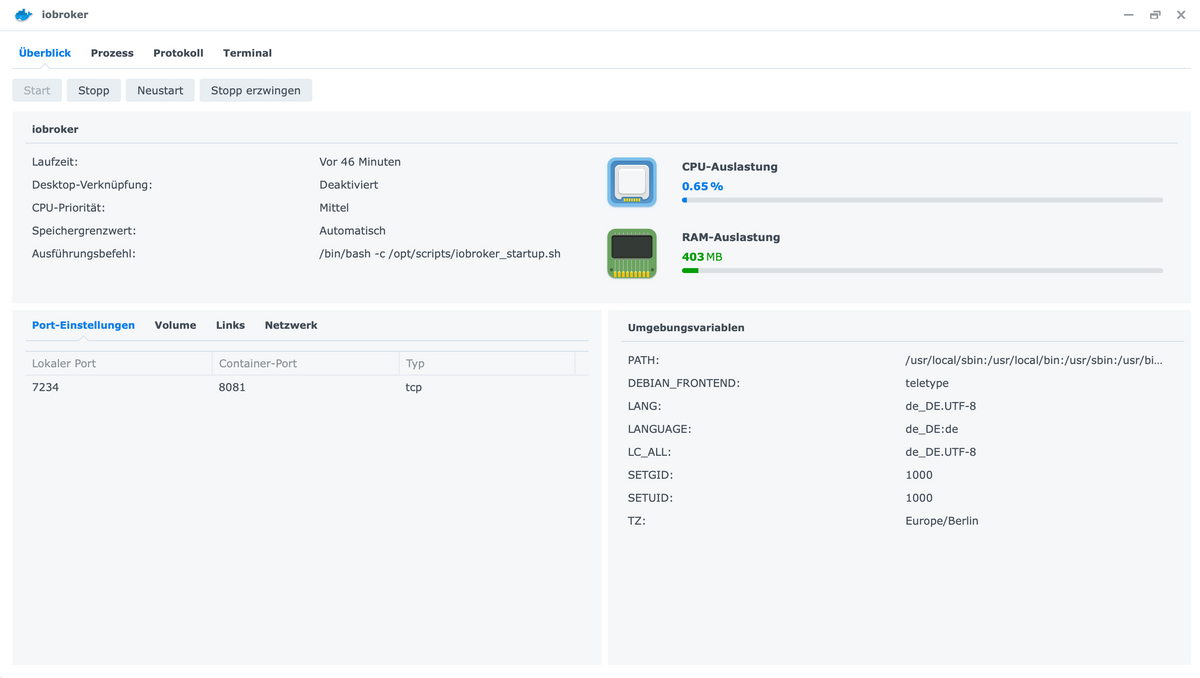1200x678 pixels.
Task: Click the SETGID value 1000
Action: click(919, 475)
